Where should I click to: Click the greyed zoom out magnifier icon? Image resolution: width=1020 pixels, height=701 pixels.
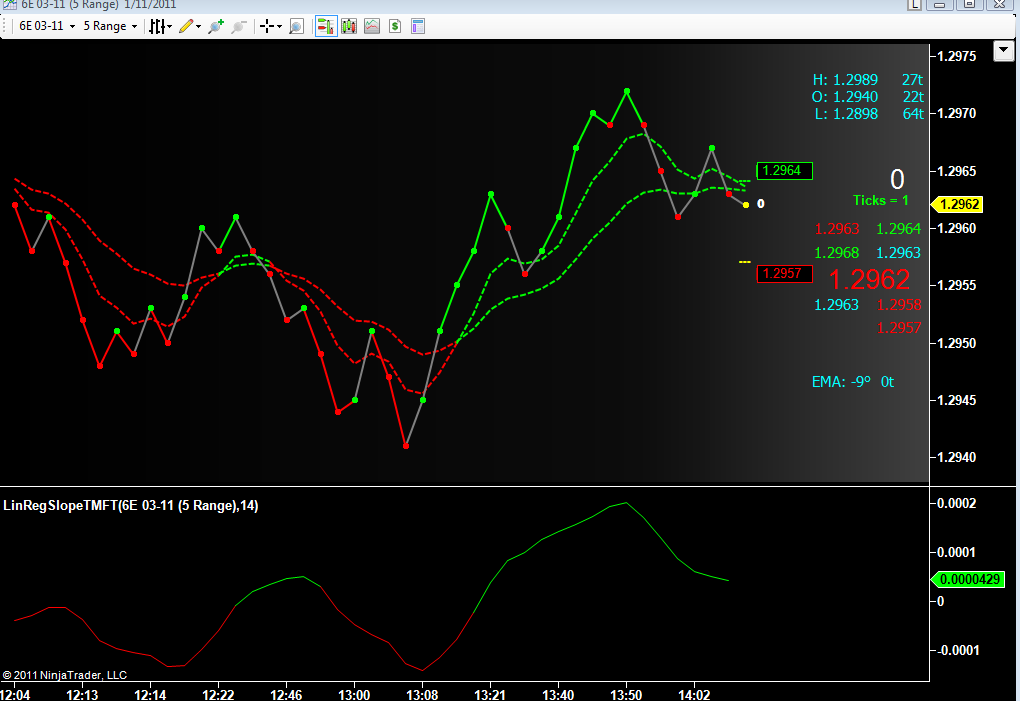[x=239, y=26]
